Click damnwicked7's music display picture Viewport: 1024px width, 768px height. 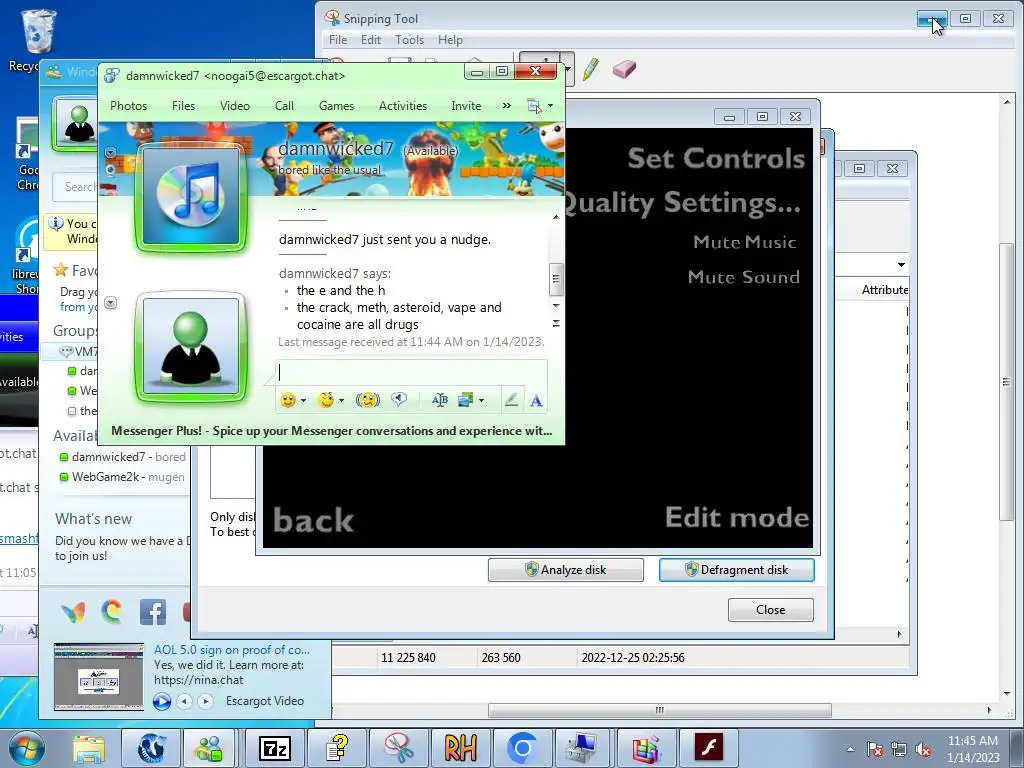click(191, 197)
